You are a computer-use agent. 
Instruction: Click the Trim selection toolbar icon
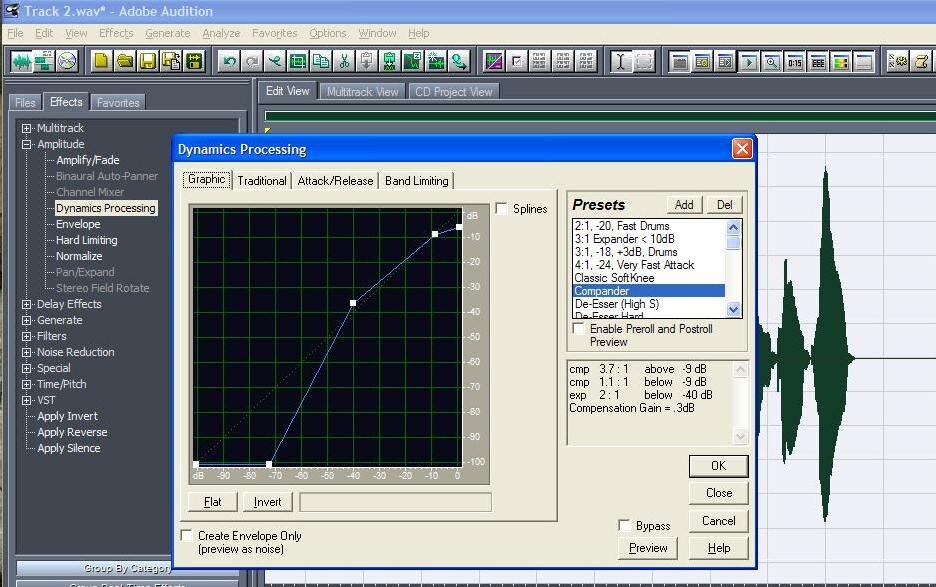(x=297, y=61)
